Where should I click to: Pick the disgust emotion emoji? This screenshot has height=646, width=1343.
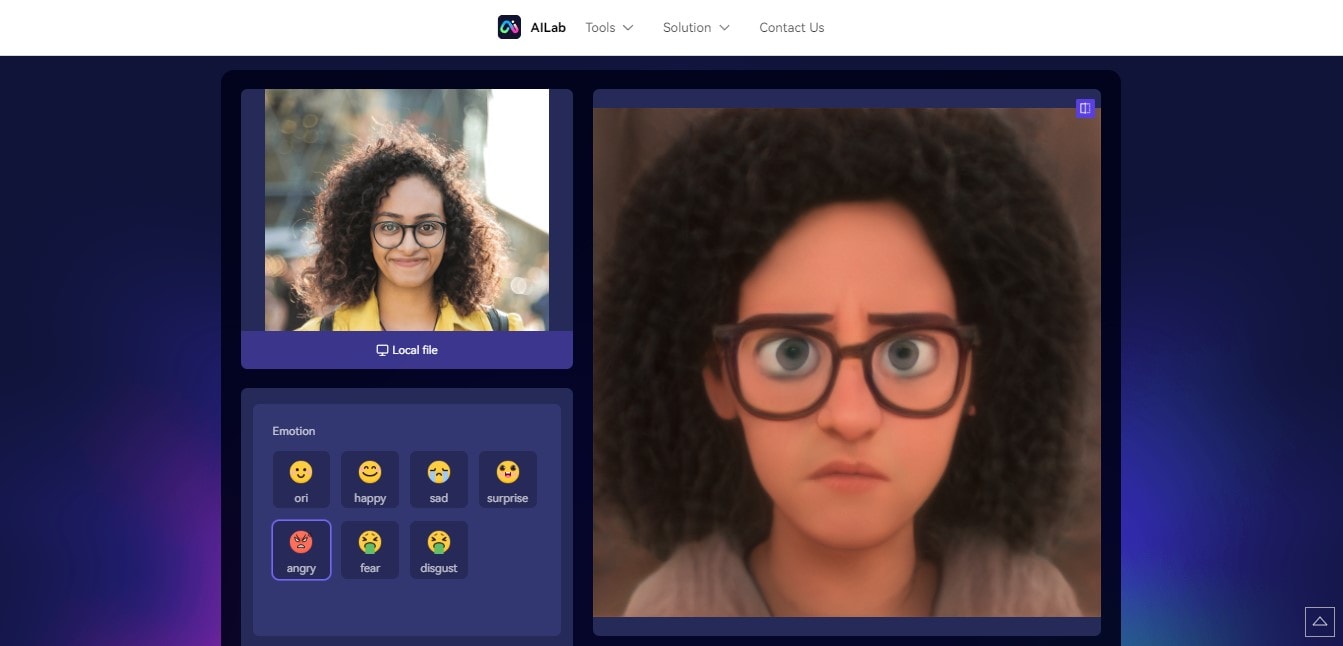tap(439, 549)
